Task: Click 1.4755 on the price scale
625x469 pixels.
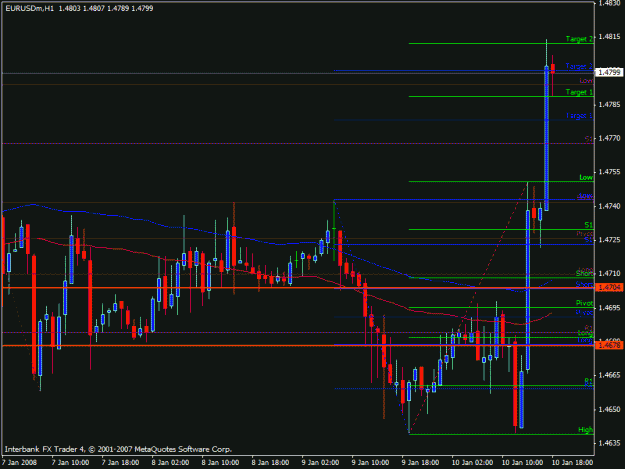Action: tap(609, 172)
